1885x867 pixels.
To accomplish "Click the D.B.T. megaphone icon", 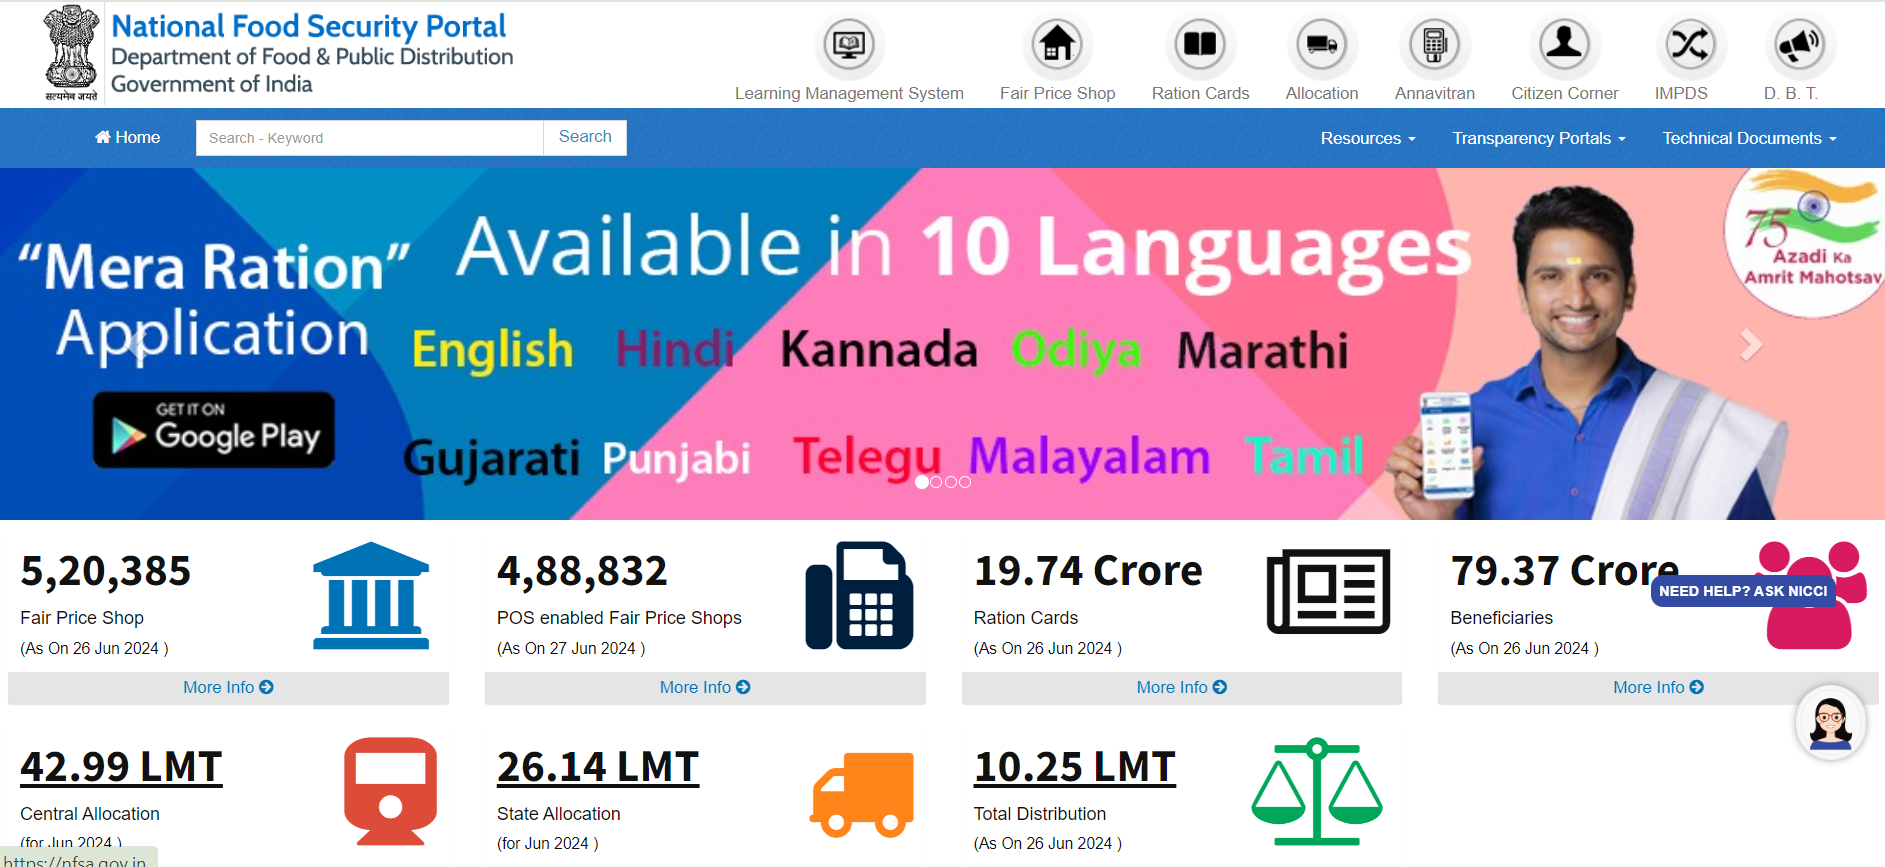I will coord(1799,44).
